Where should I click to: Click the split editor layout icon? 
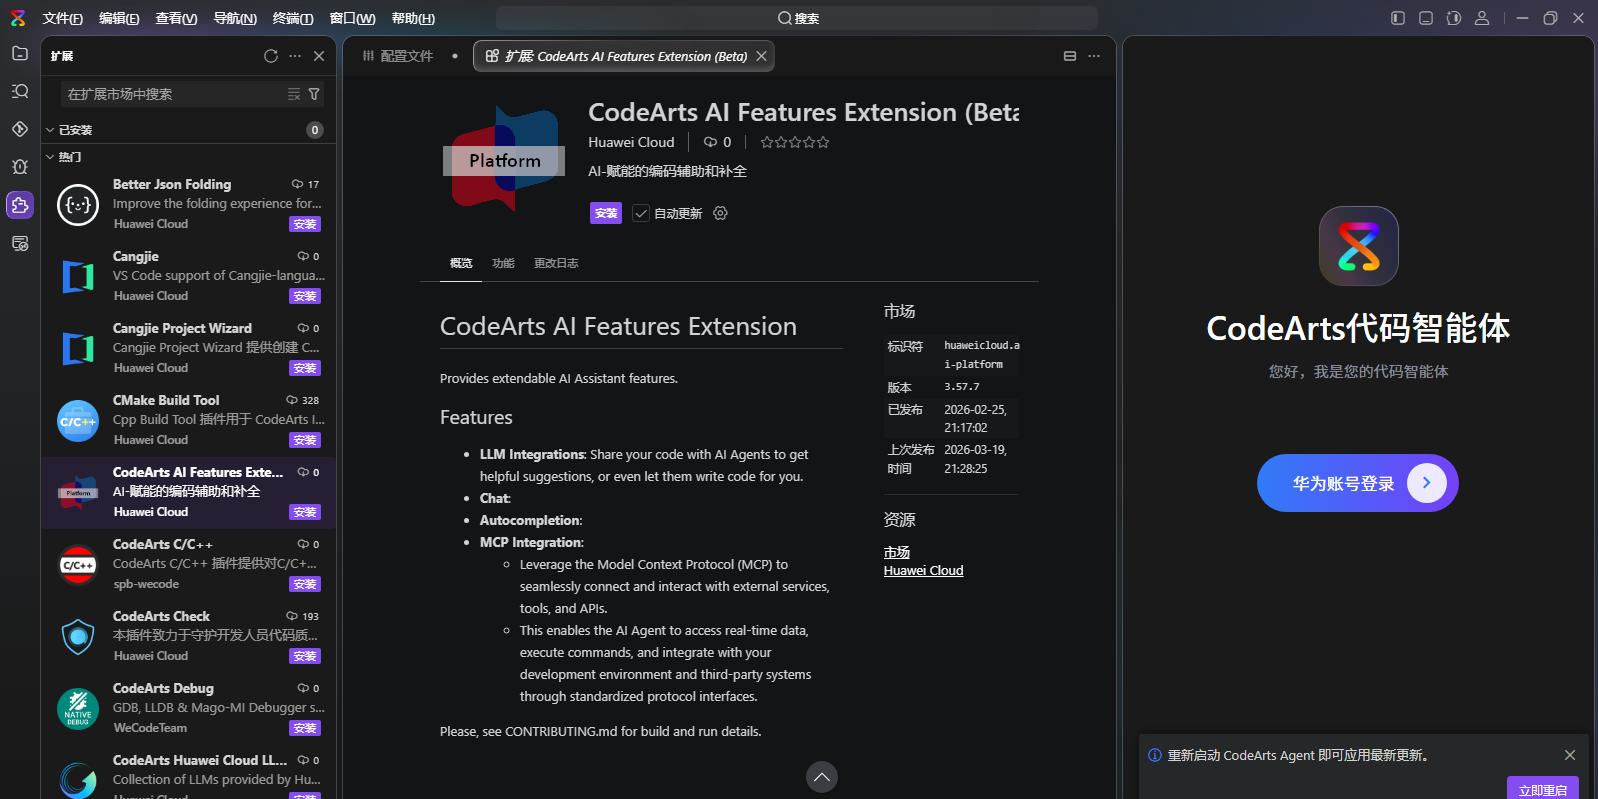pos(1070,56)
